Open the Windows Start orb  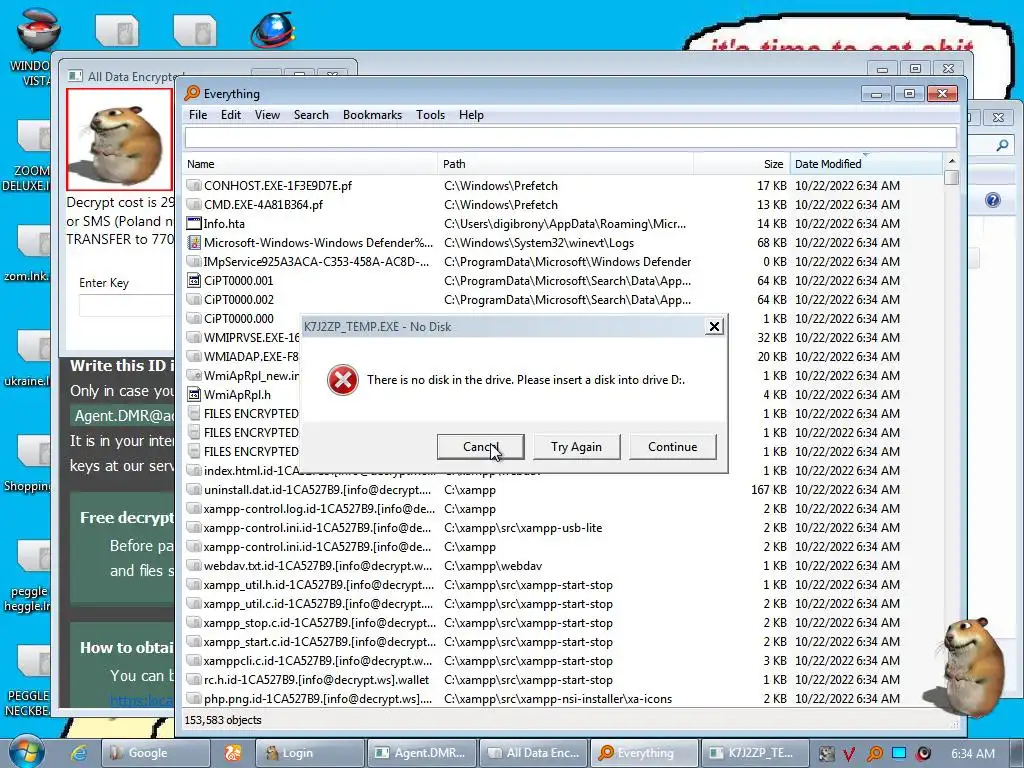point(26,751)
